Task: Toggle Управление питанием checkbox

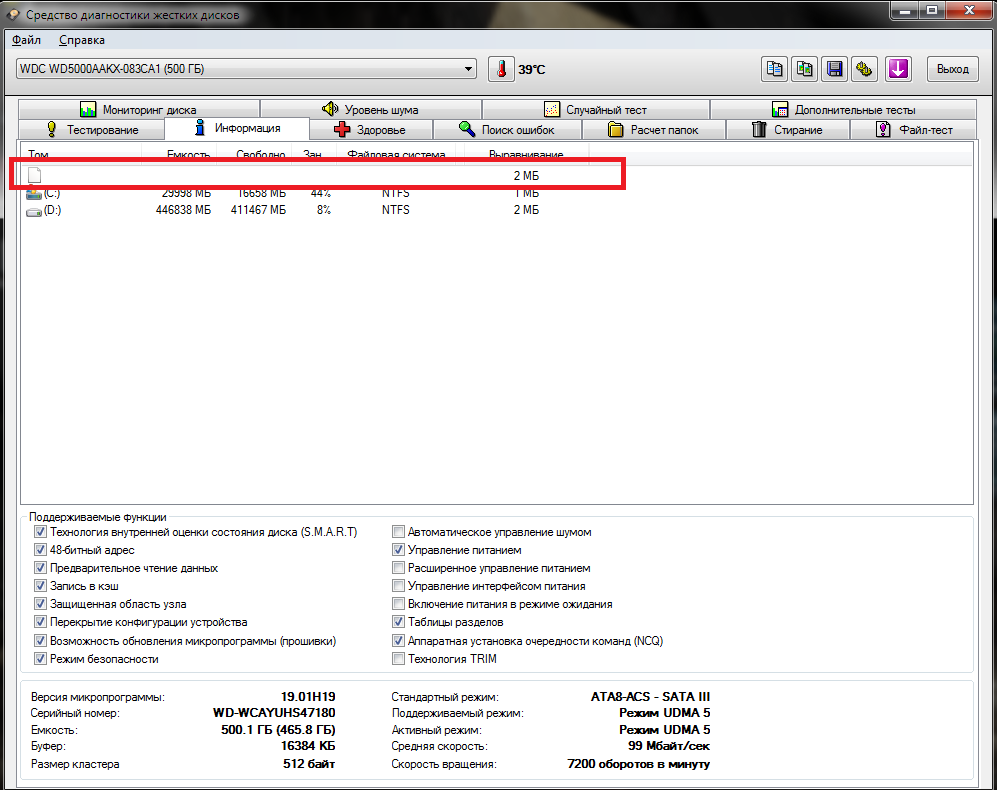Action: tap(398, 550)
